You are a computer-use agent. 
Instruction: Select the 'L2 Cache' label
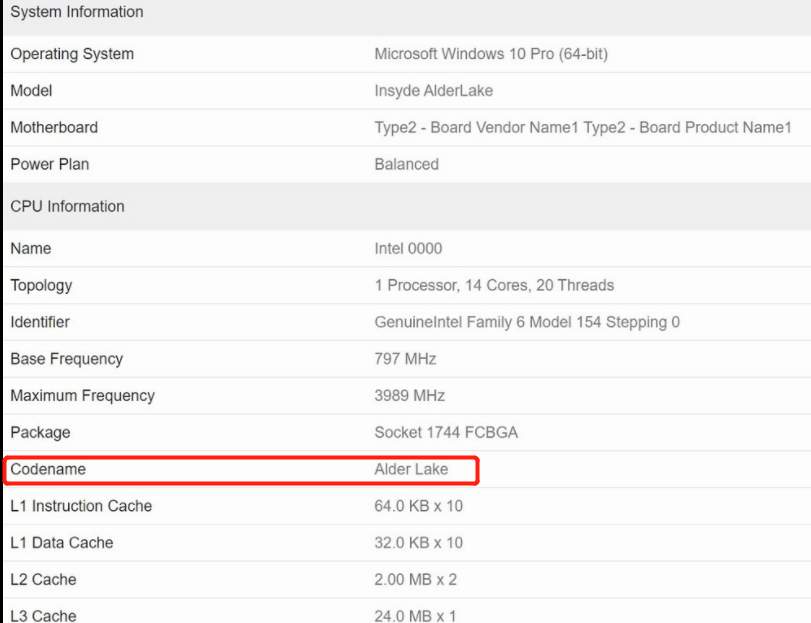click(43, 579)
